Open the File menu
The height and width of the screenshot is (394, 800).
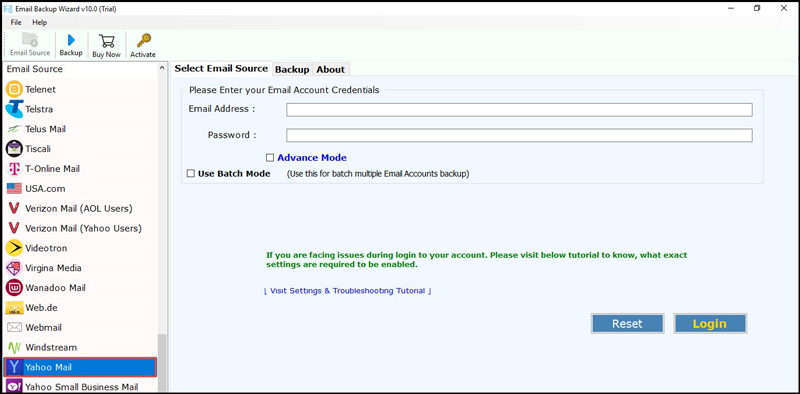click(x=16, y=22)
